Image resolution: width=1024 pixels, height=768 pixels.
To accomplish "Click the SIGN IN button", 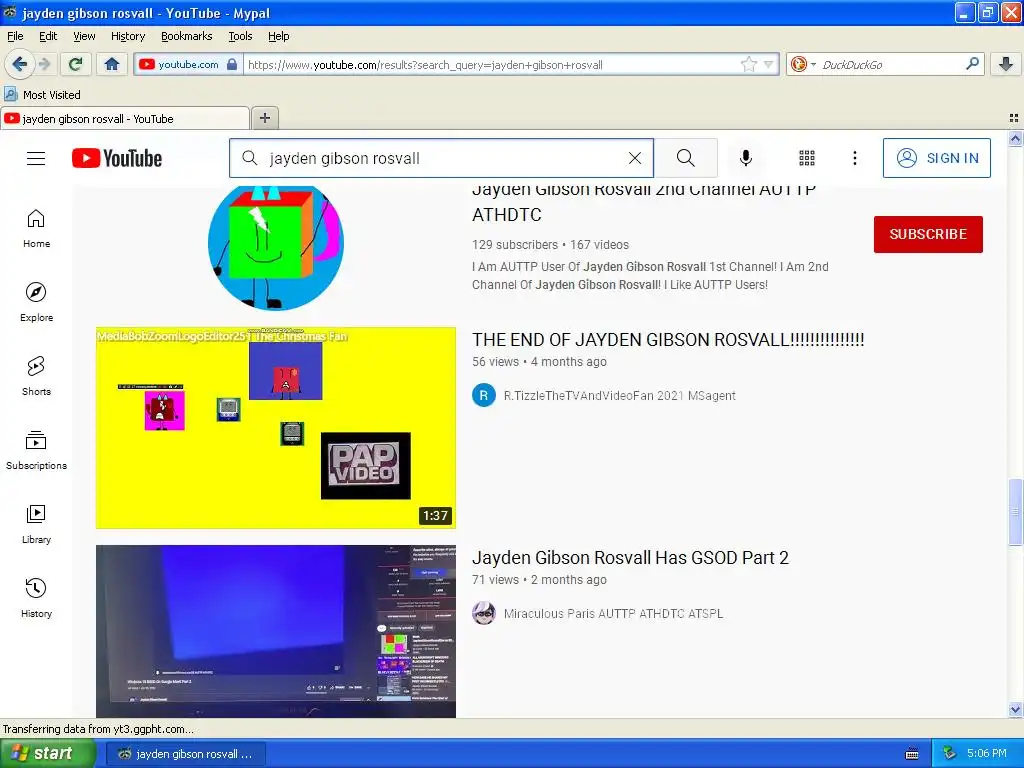I will click(936, 158).
